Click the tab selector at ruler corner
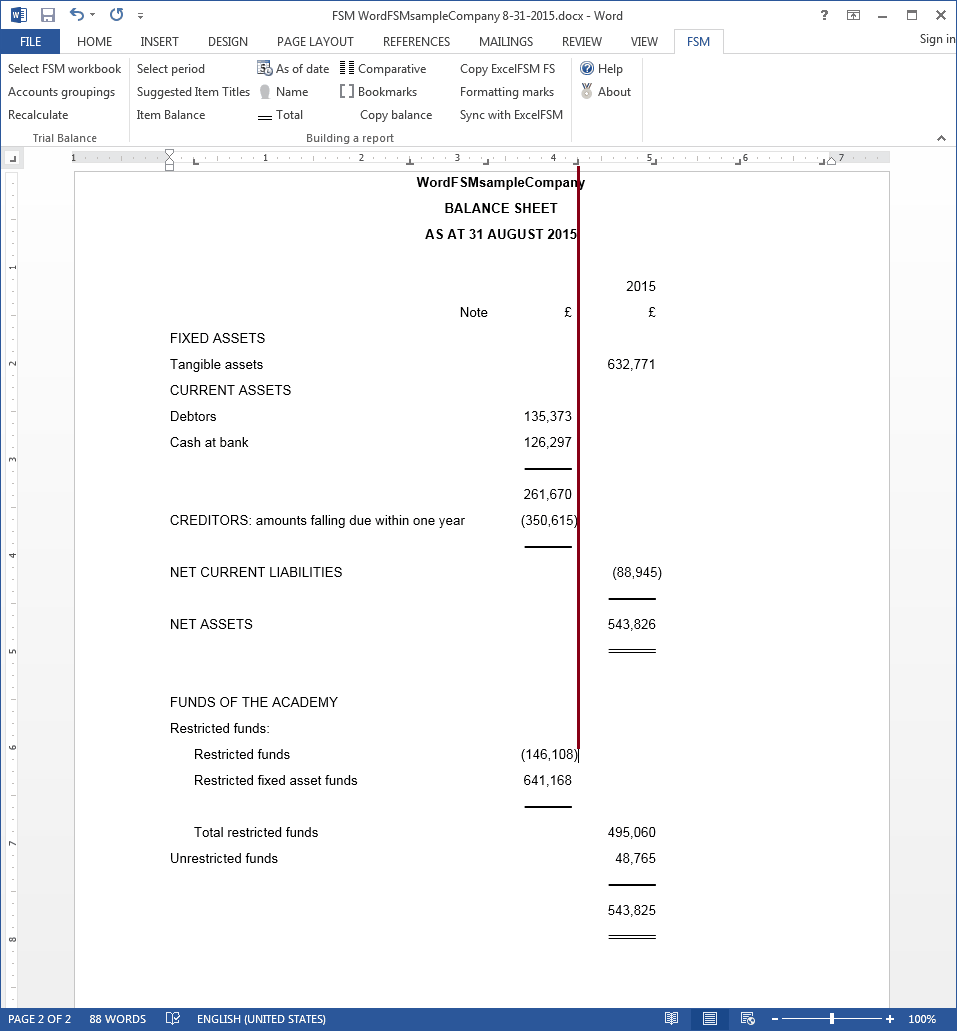This screenshot has width=957, height=1031. tap(12, 158)
